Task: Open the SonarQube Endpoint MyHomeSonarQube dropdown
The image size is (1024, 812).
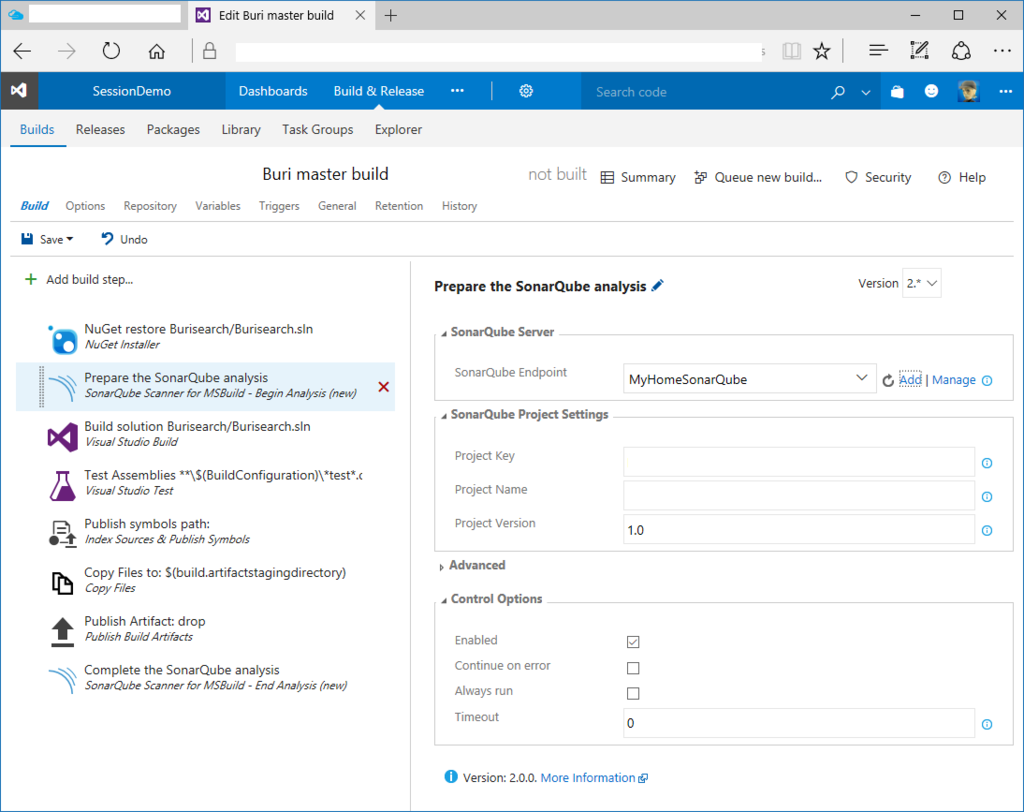Action: click(x=749, y=379)
